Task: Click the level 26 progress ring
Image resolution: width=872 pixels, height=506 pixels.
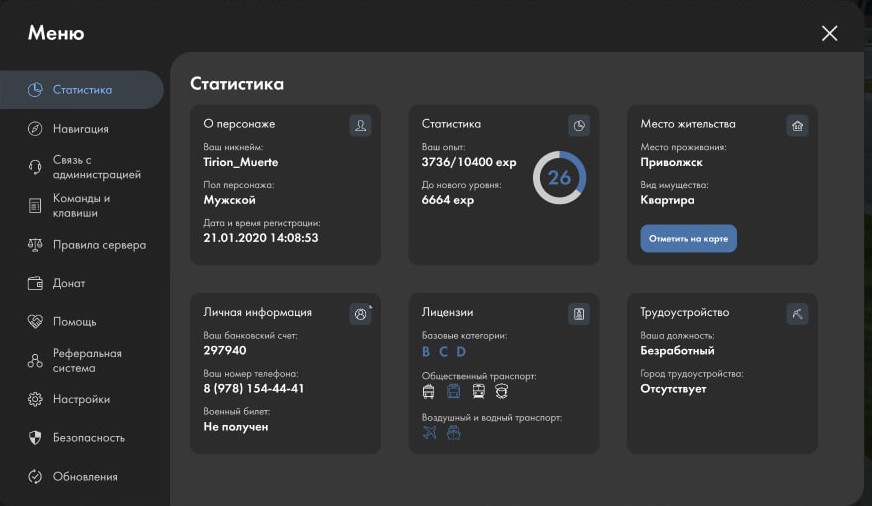Action: click(559, 178)
